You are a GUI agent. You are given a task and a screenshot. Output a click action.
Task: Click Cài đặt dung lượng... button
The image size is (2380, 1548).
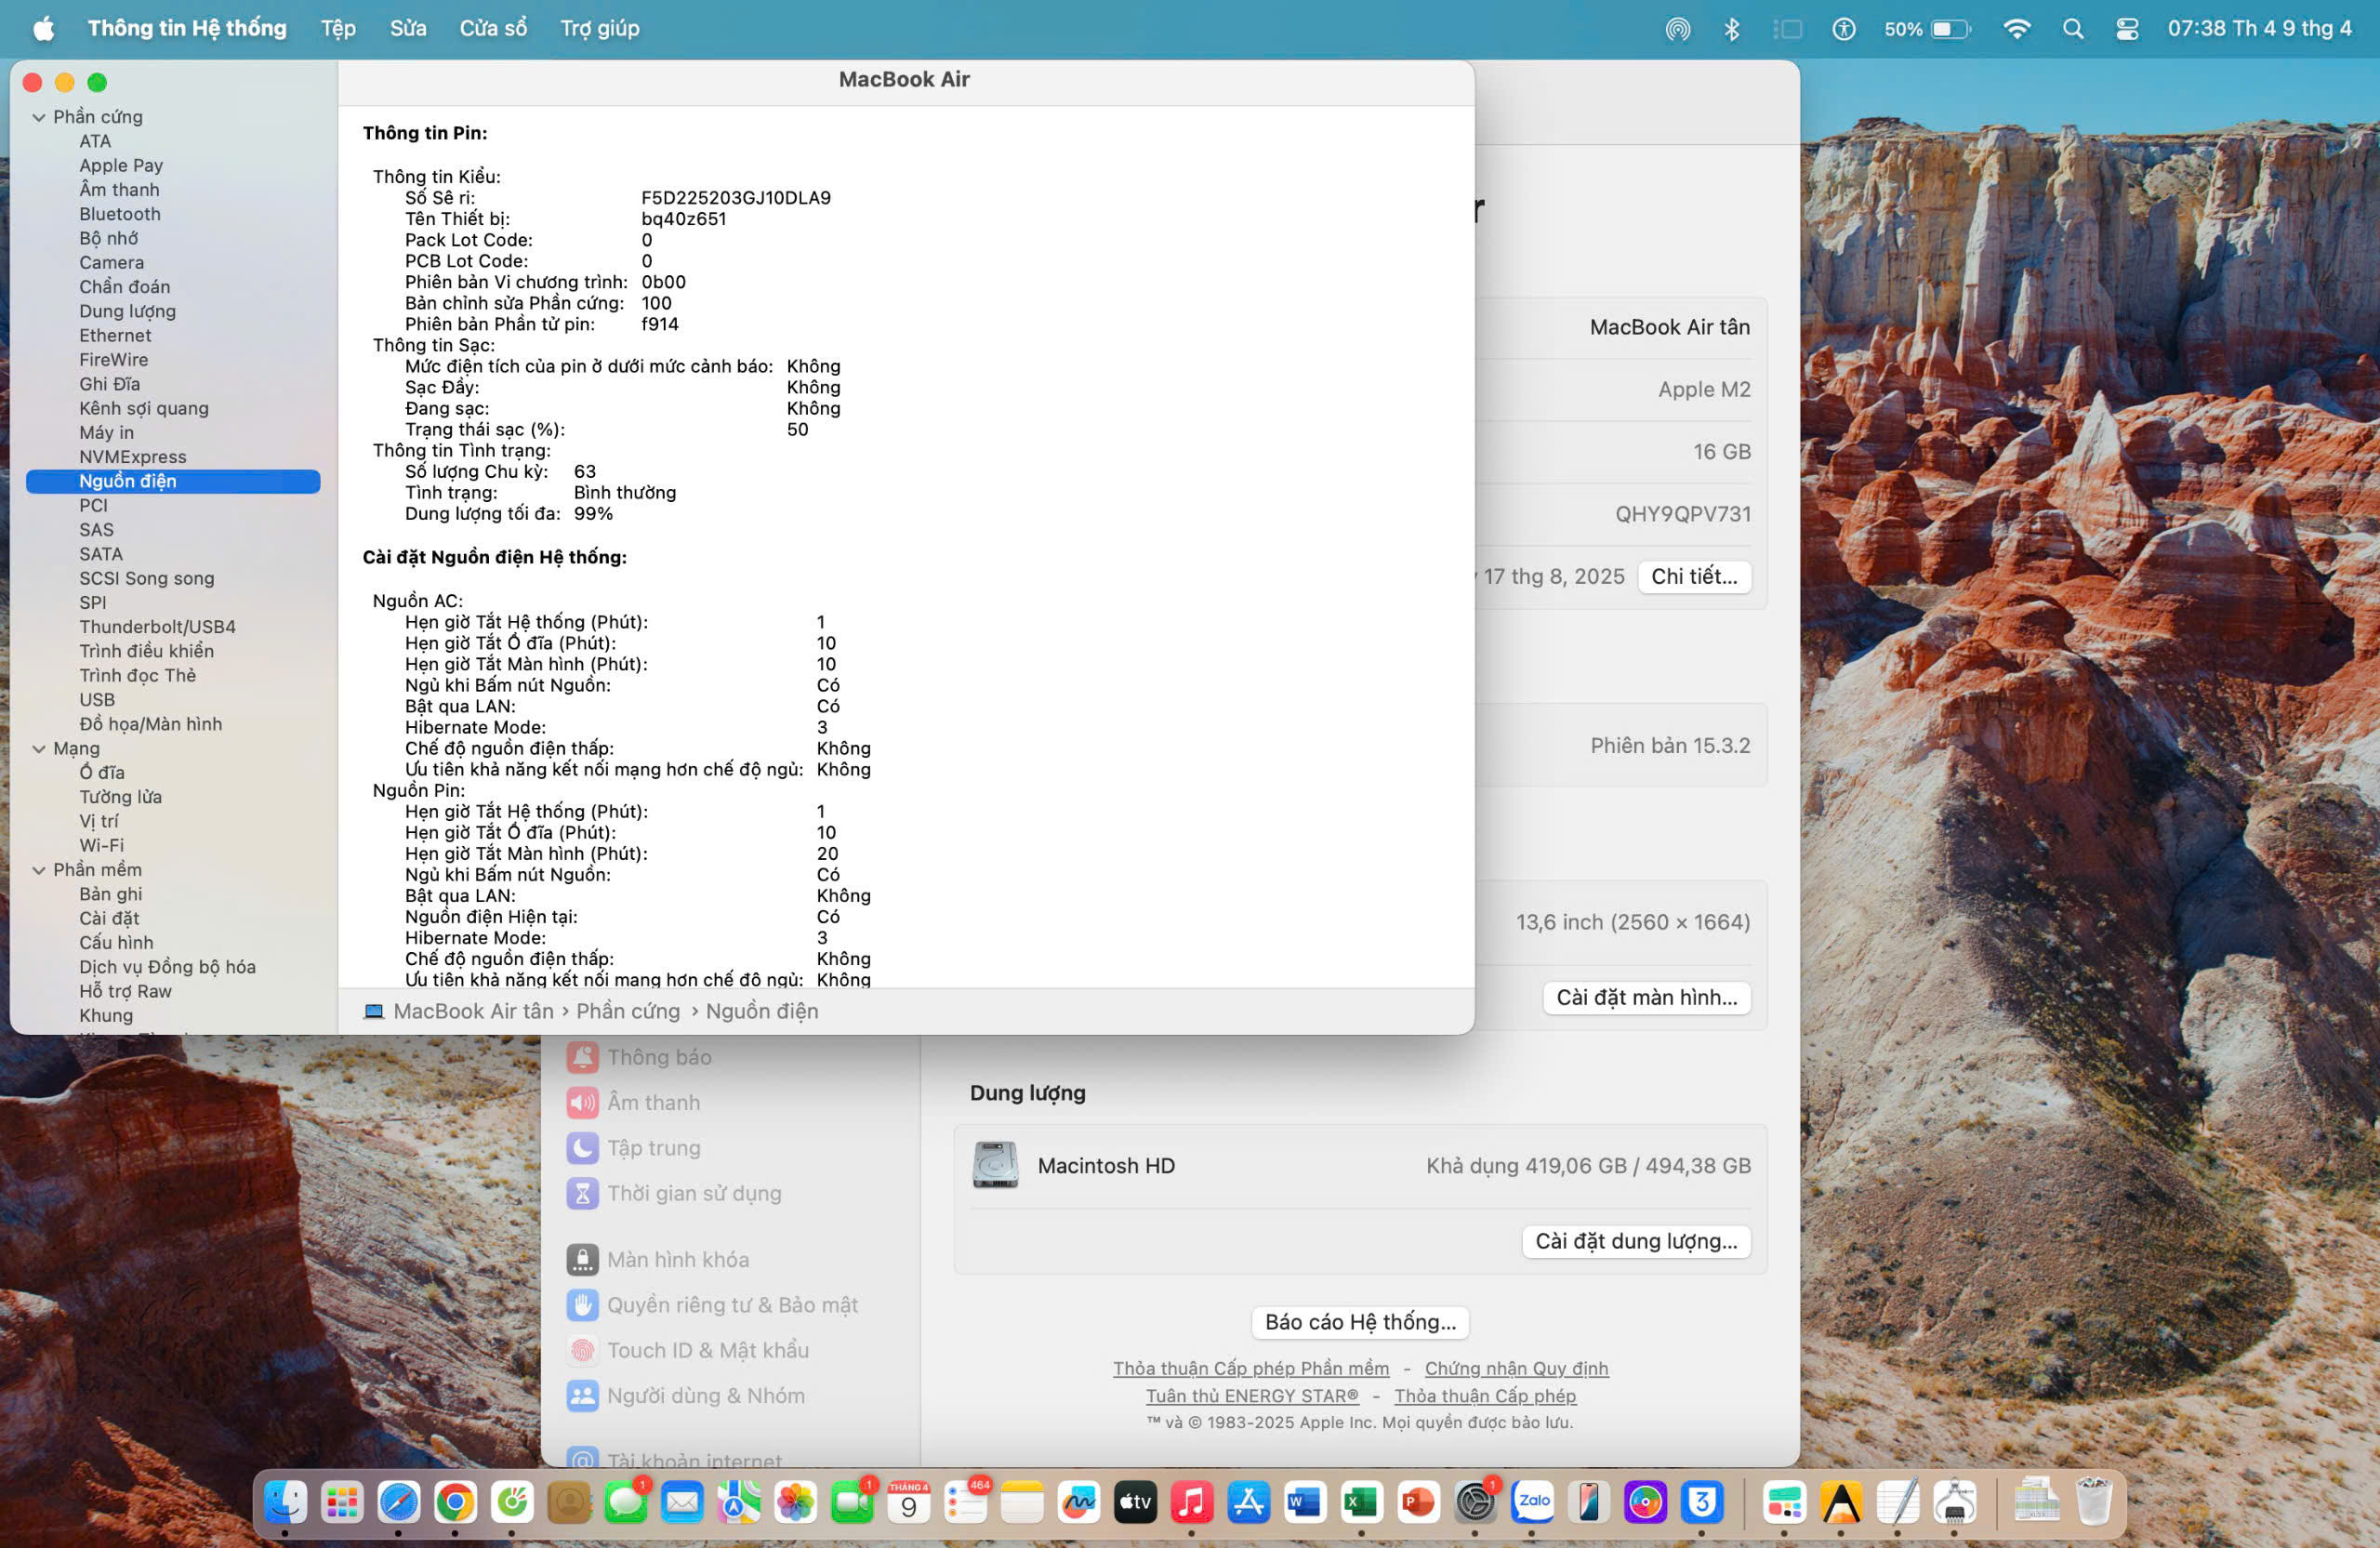click(x=1636, y=1241)
